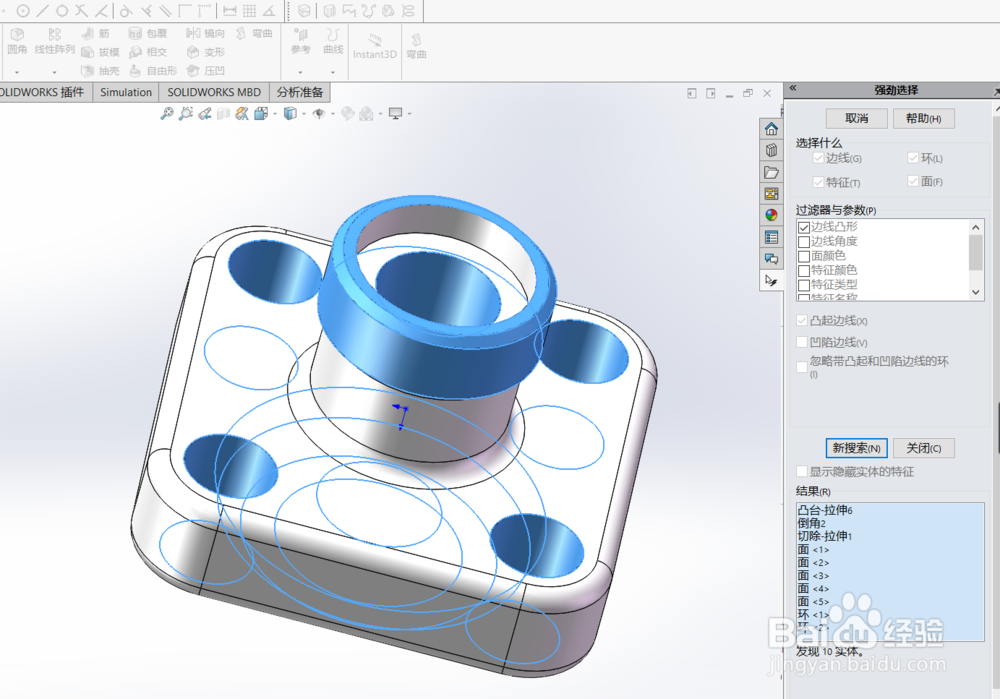Collapse the 强劲选择 panel with double-chevron
Image resolution: width=1000 pixels, height=699 pixels.
tap(793, 89)
